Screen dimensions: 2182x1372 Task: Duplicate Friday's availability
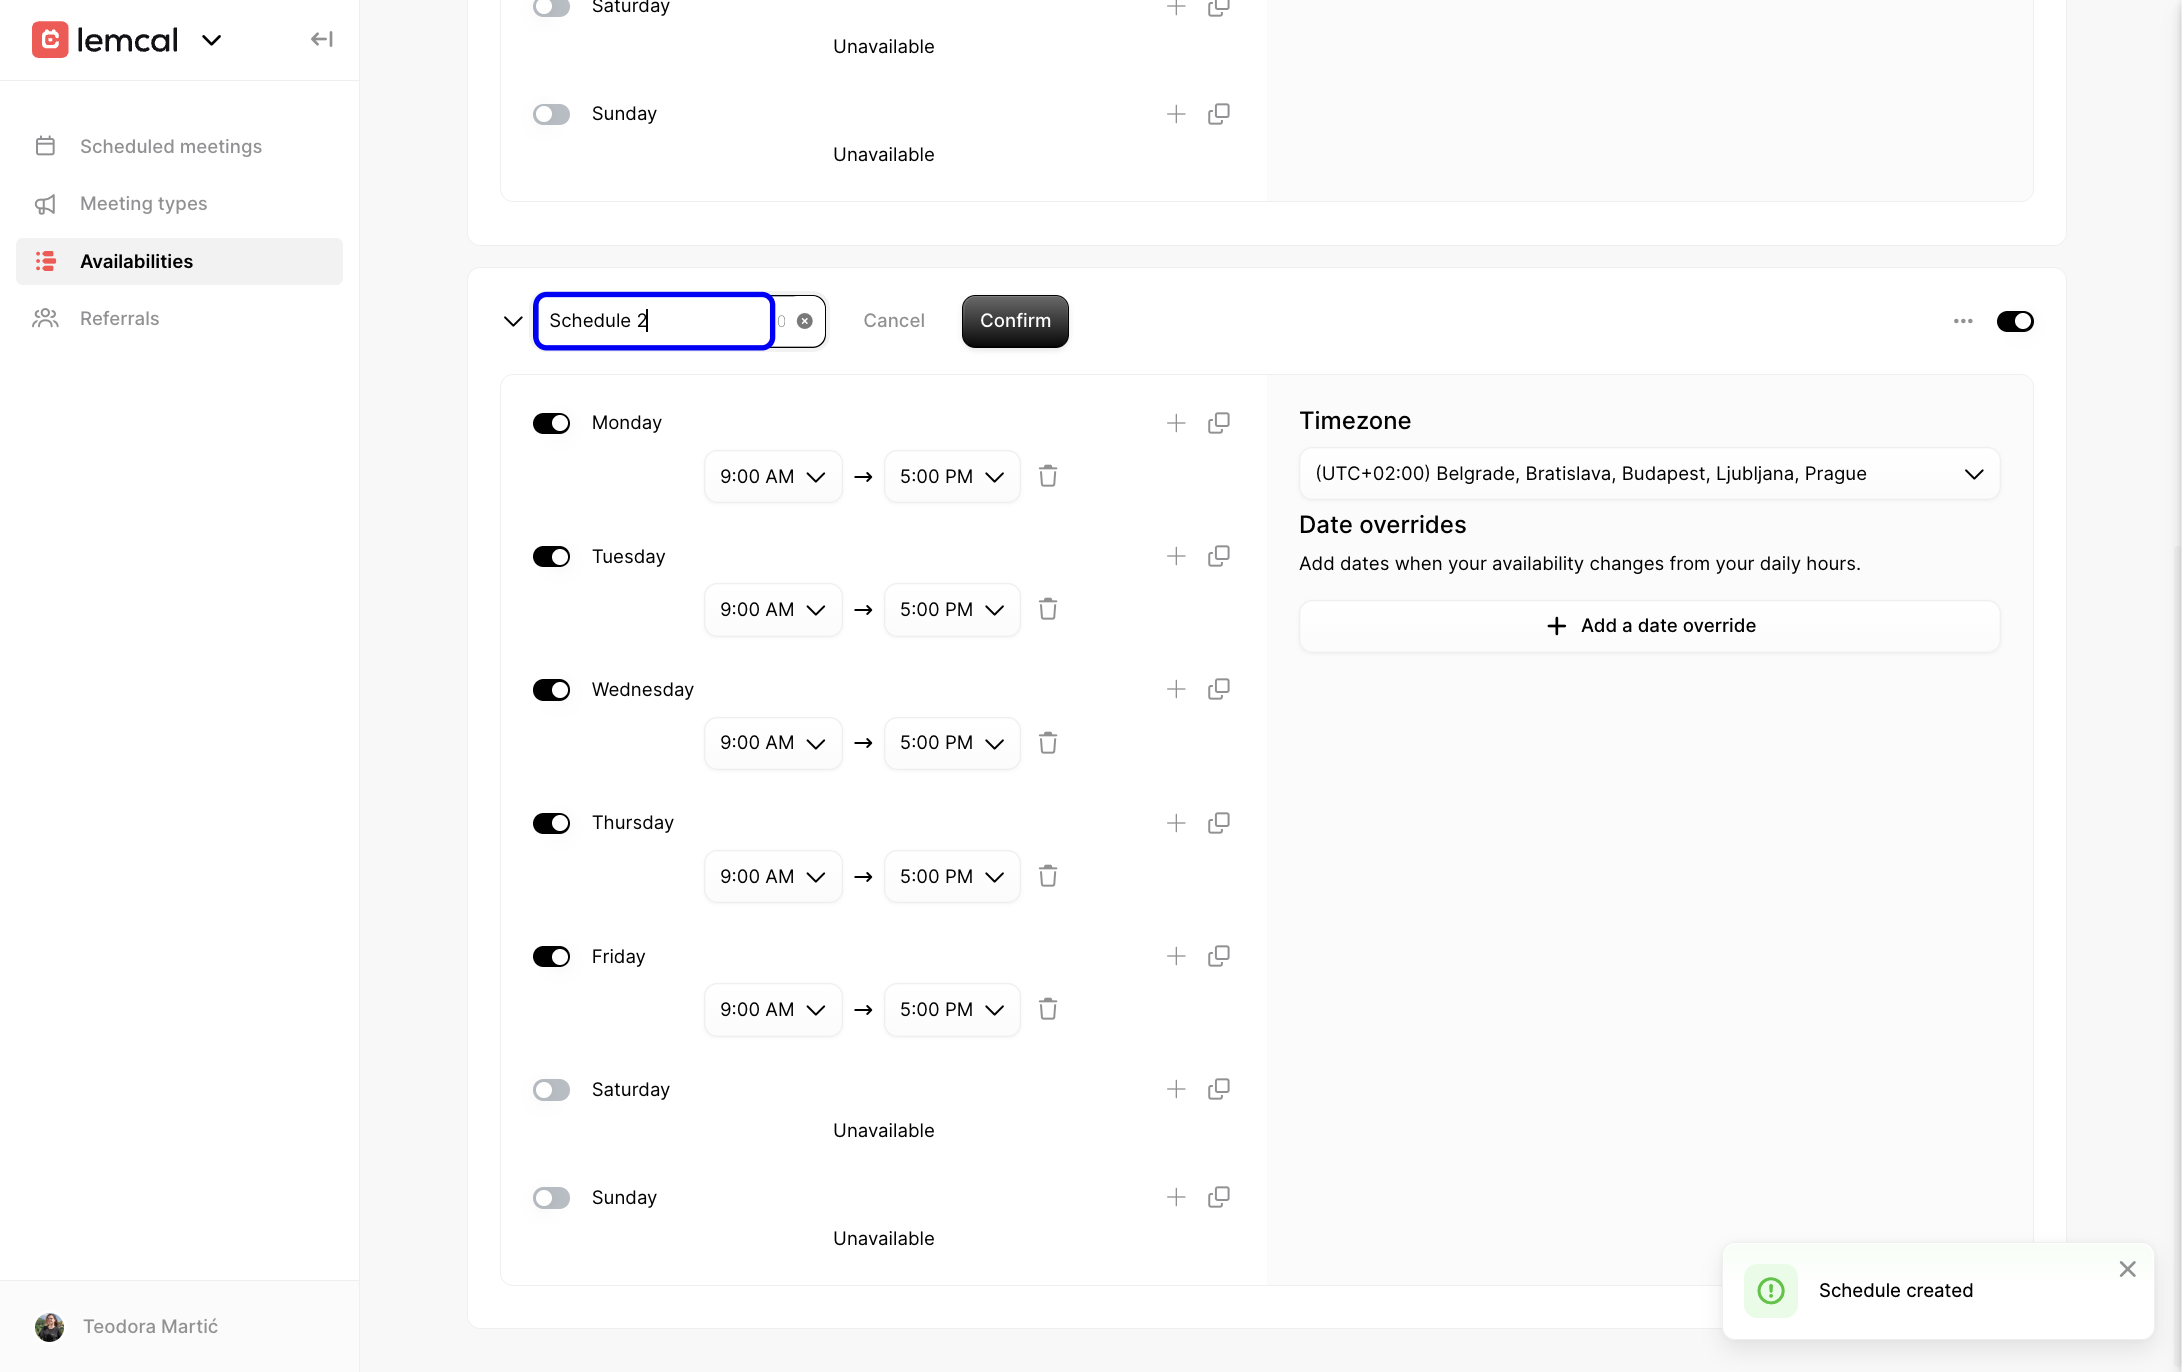pos(1218,956)
